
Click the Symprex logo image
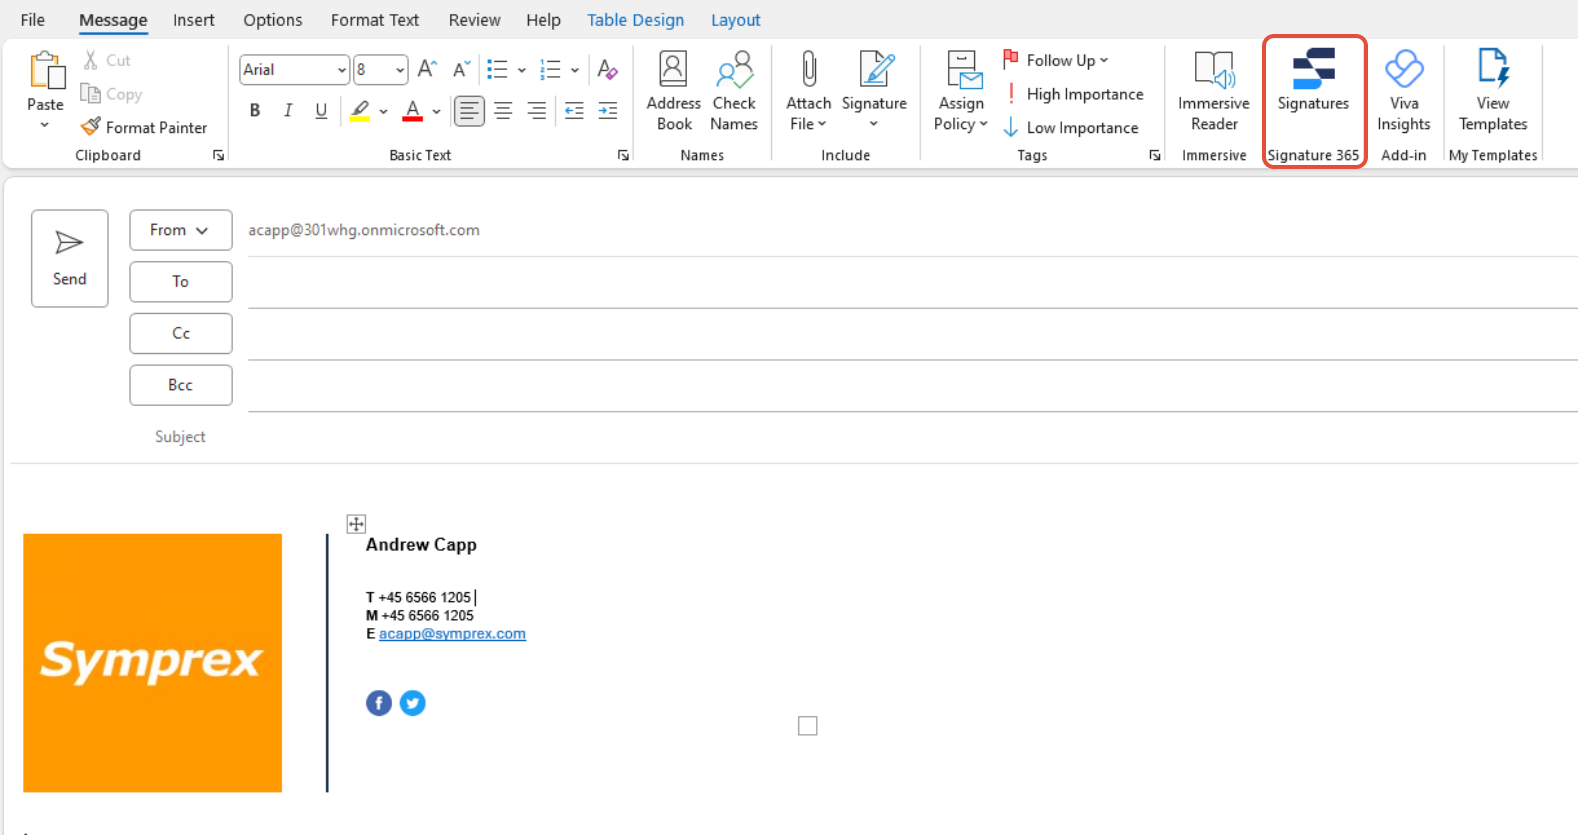point(153,663)
